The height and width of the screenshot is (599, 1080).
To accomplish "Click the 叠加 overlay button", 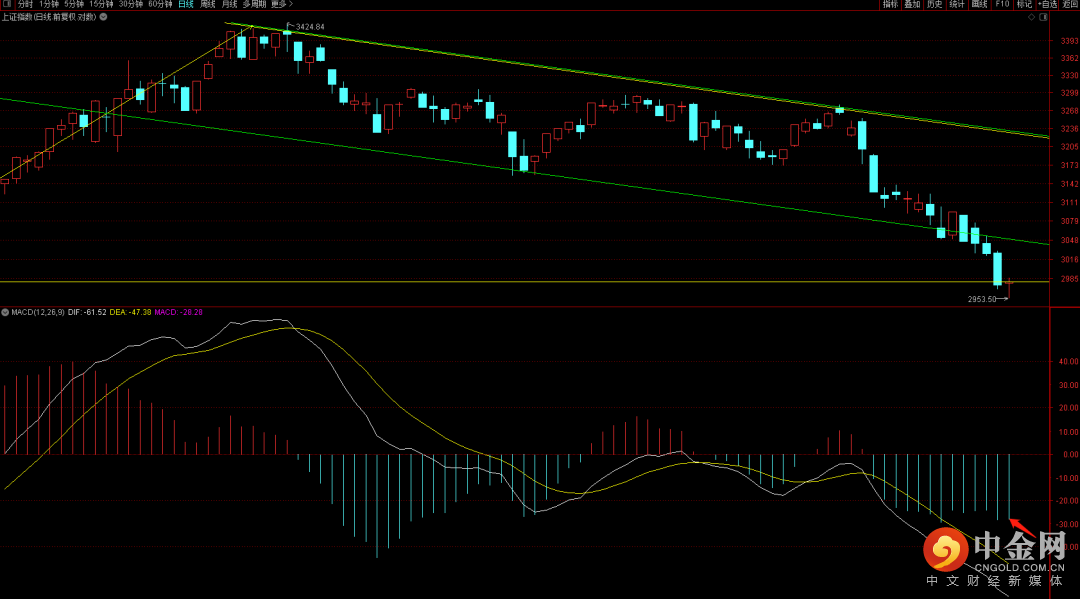I will coord(913,4).
